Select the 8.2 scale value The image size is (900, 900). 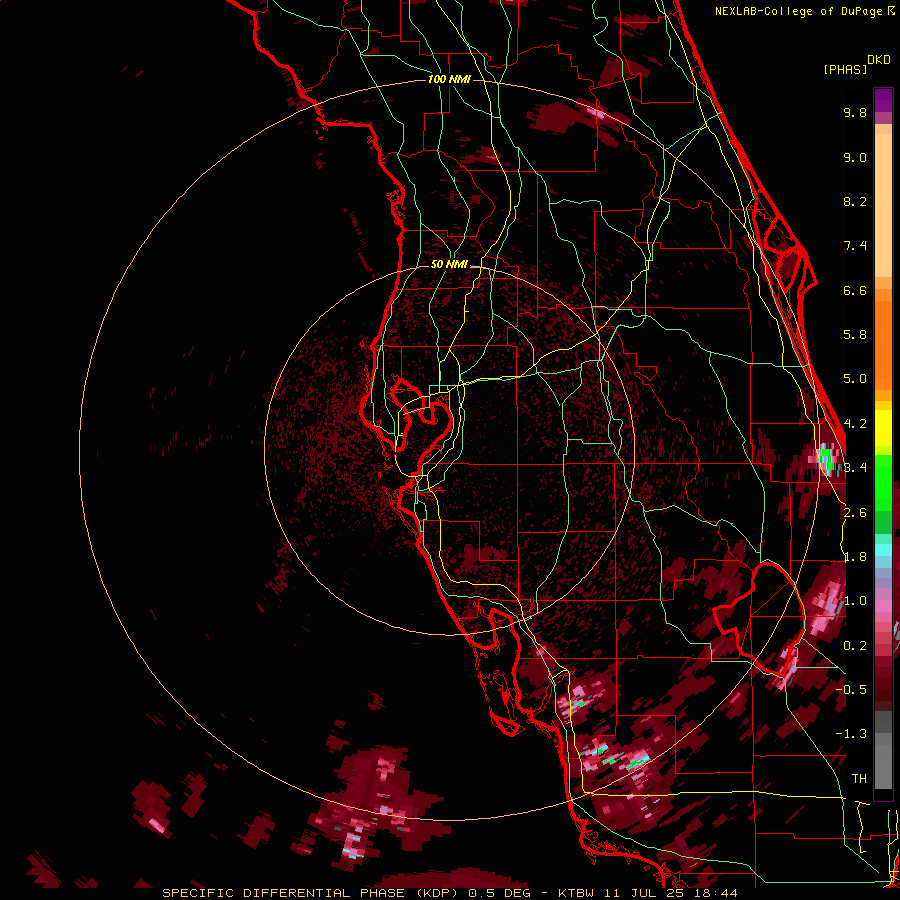point(855,201)
